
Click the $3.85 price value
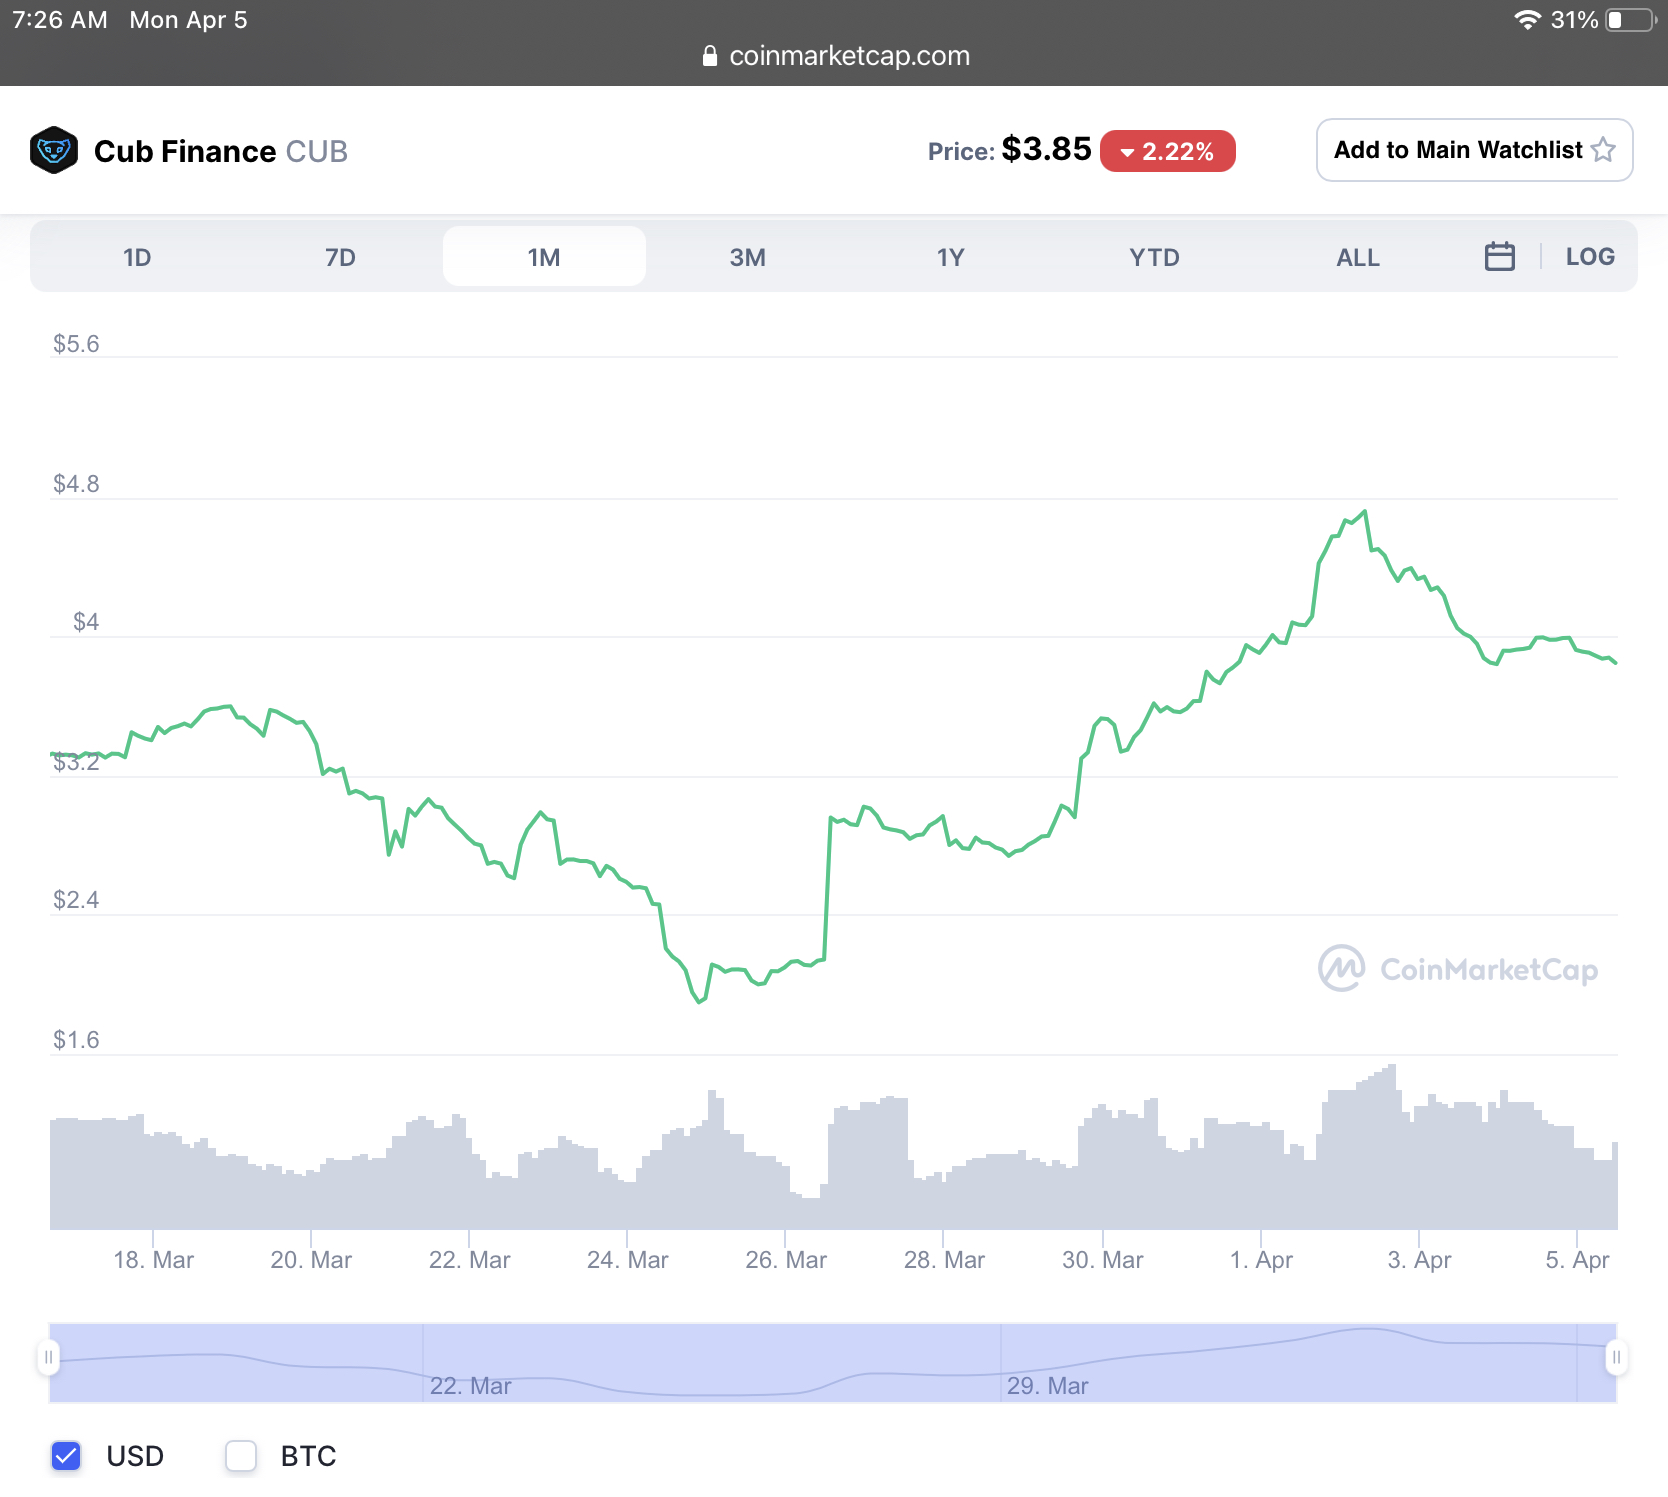coord(1046,149)
